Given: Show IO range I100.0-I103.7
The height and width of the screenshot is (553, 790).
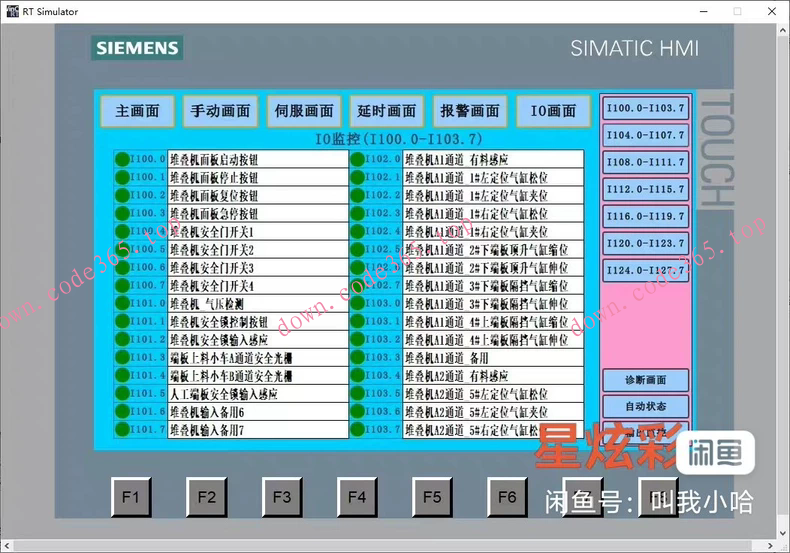Looking at the screenshot, I should [645, 108].
